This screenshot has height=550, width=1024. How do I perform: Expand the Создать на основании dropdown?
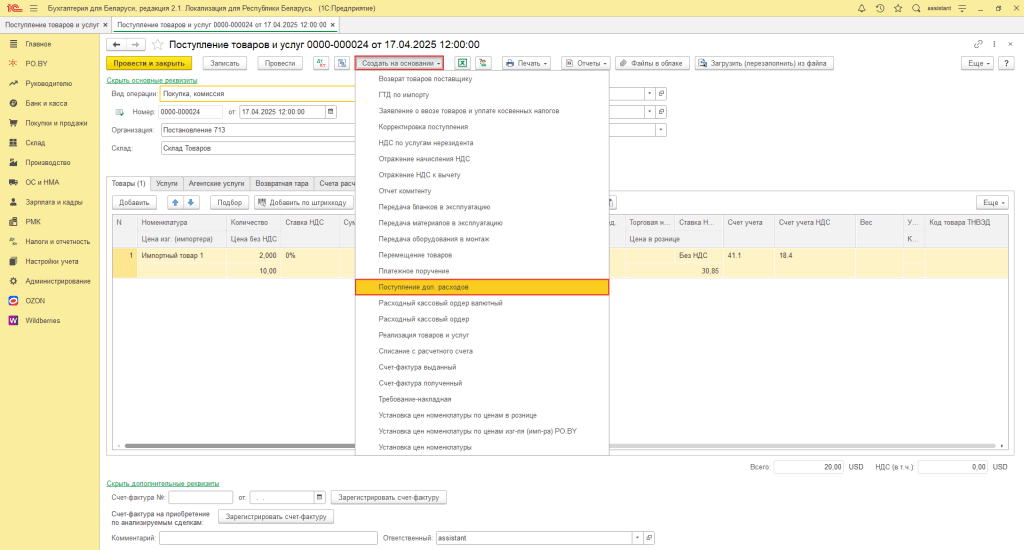399,63
